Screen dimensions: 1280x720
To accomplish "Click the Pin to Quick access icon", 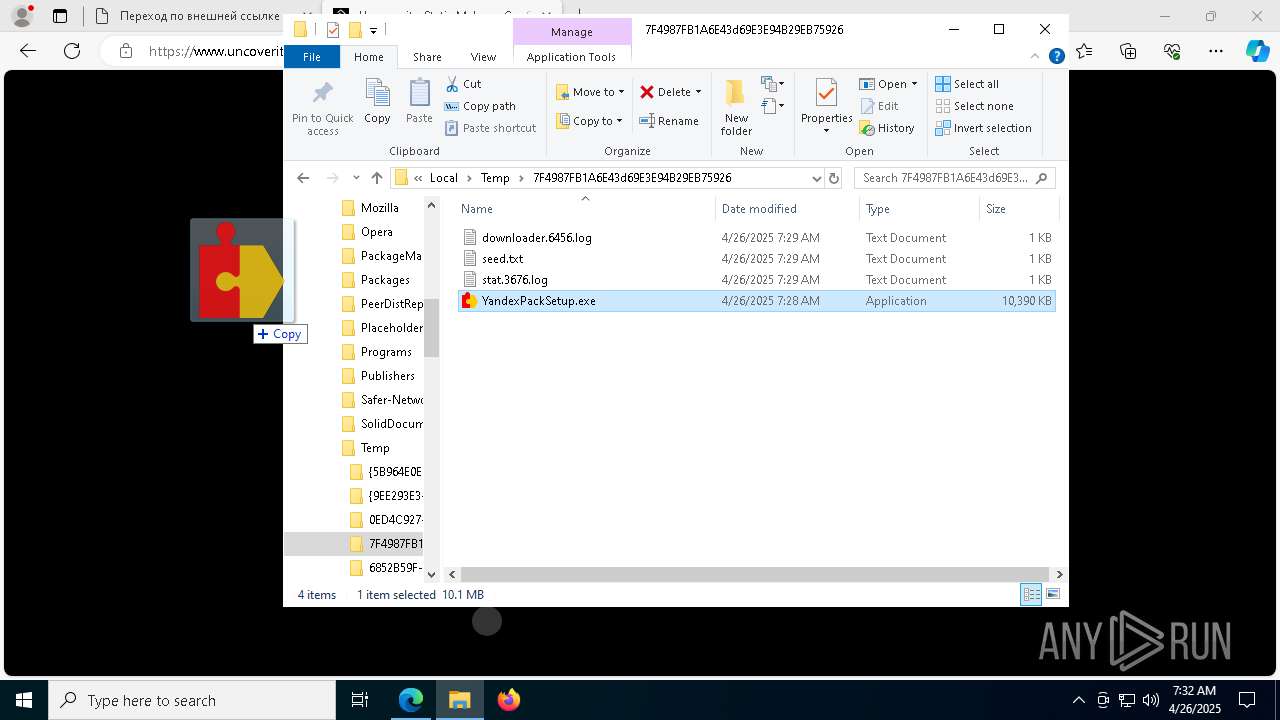I will tap(322, 107).
